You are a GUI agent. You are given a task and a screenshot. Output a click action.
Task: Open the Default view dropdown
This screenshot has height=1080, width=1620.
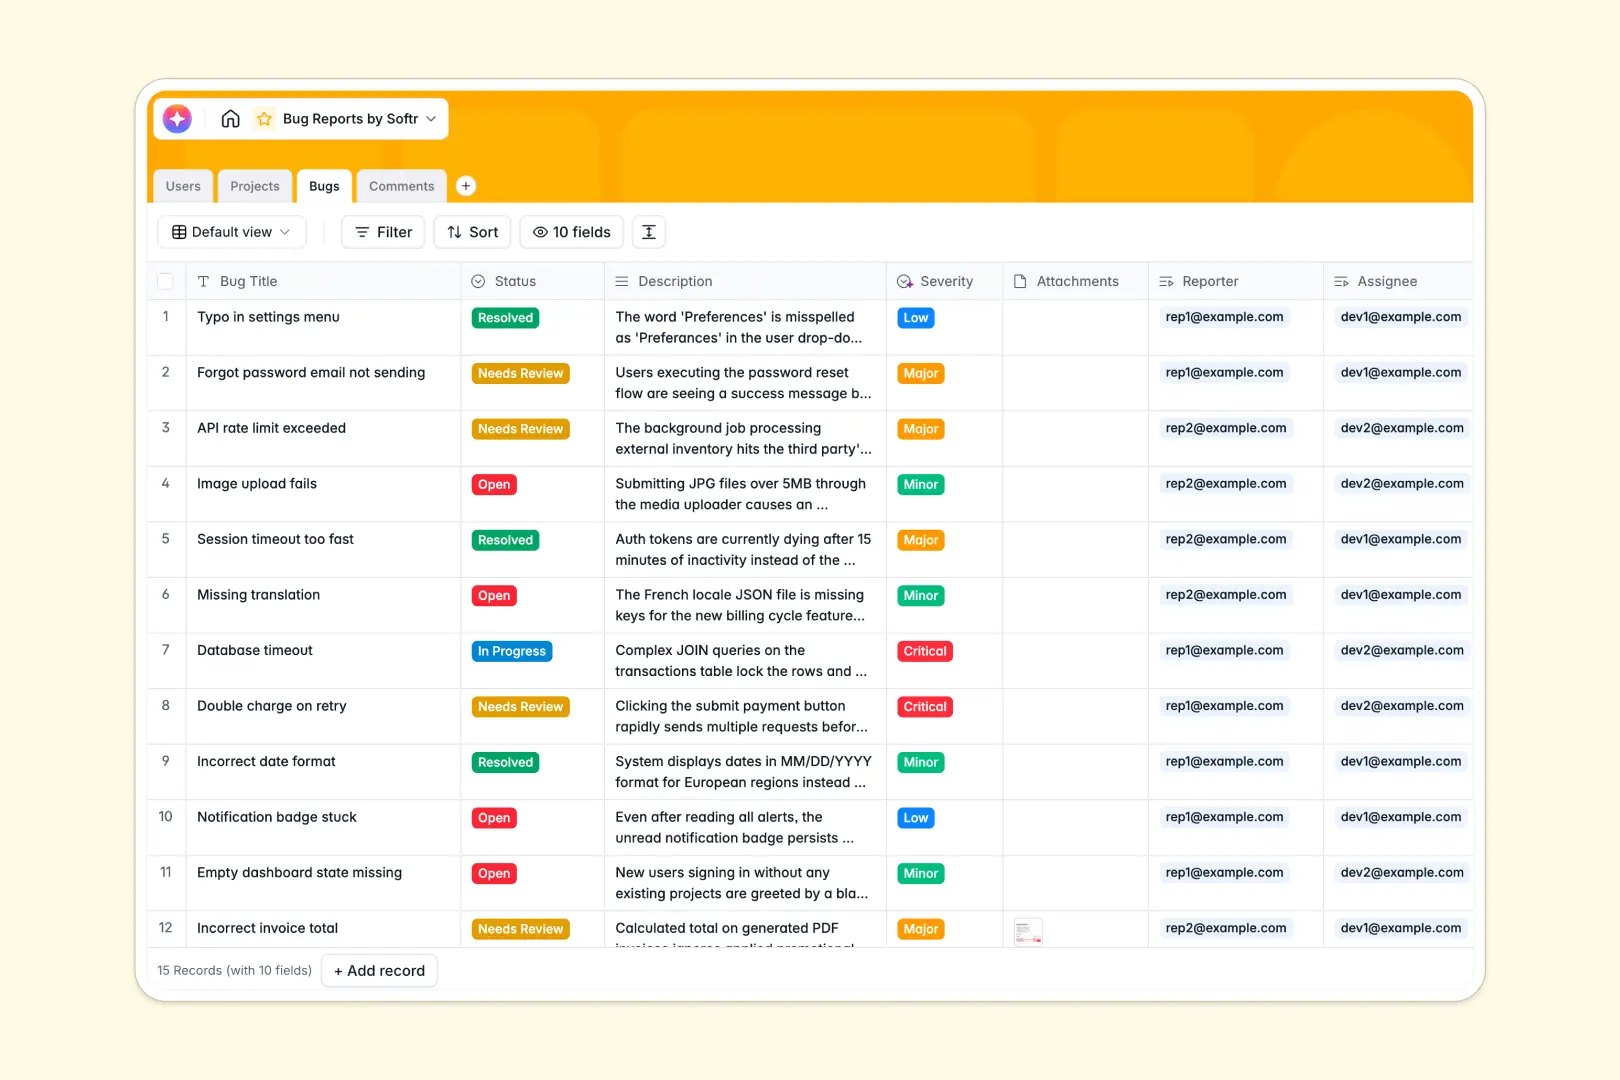(232, 232)
